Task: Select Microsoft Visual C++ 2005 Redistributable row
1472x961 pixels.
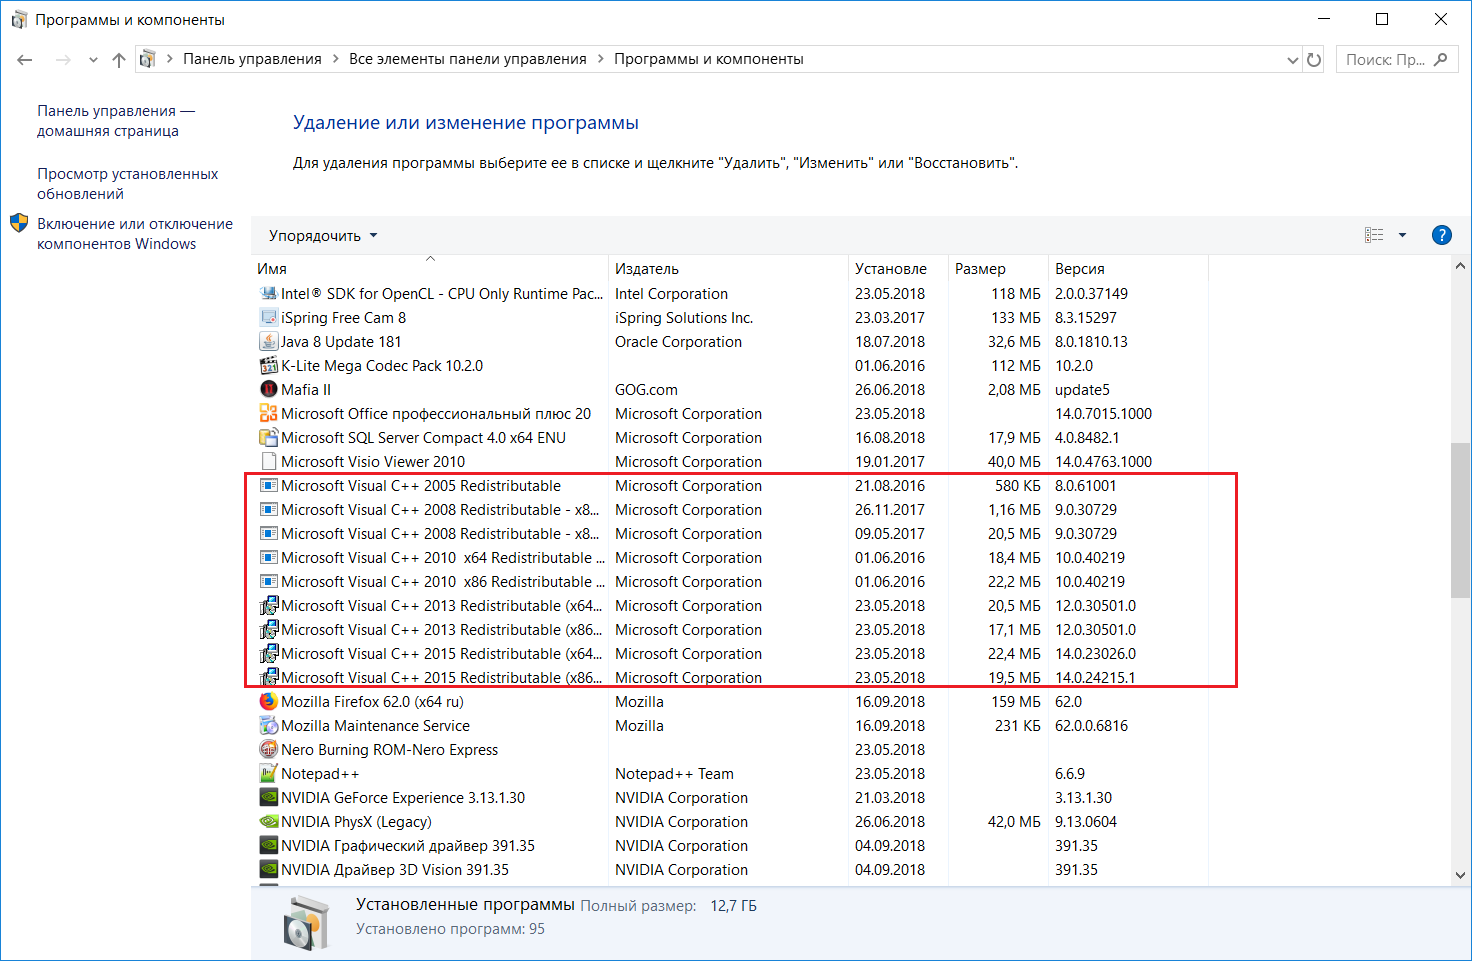Action: [730, 486]
